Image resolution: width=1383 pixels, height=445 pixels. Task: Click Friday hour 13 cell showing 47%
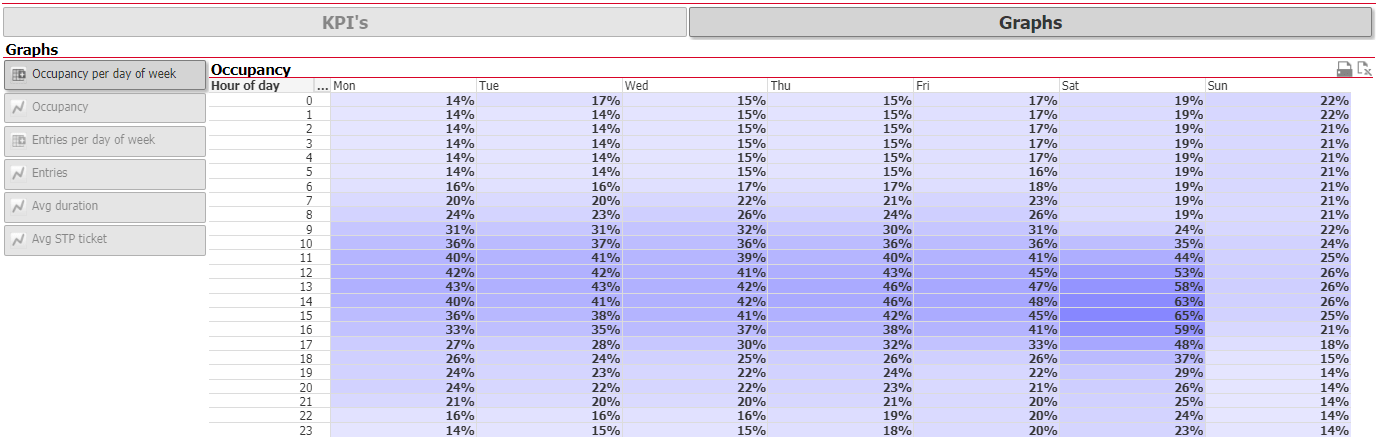[987, 286]
